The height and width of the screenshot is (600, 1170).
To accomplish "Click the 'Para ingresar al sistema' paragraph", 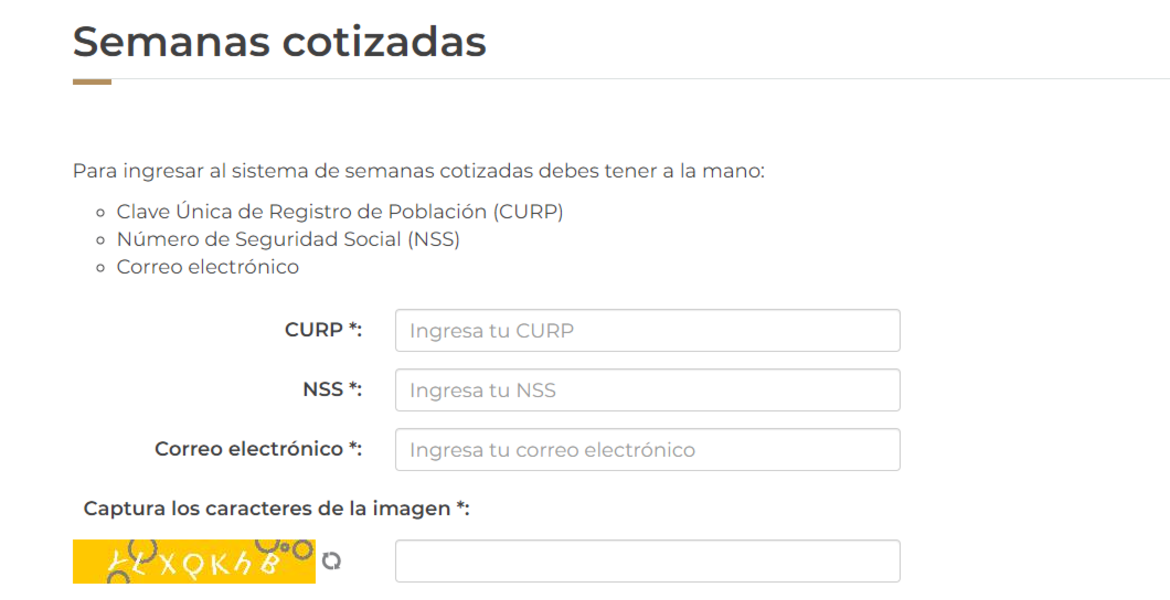I will [418, 171].
